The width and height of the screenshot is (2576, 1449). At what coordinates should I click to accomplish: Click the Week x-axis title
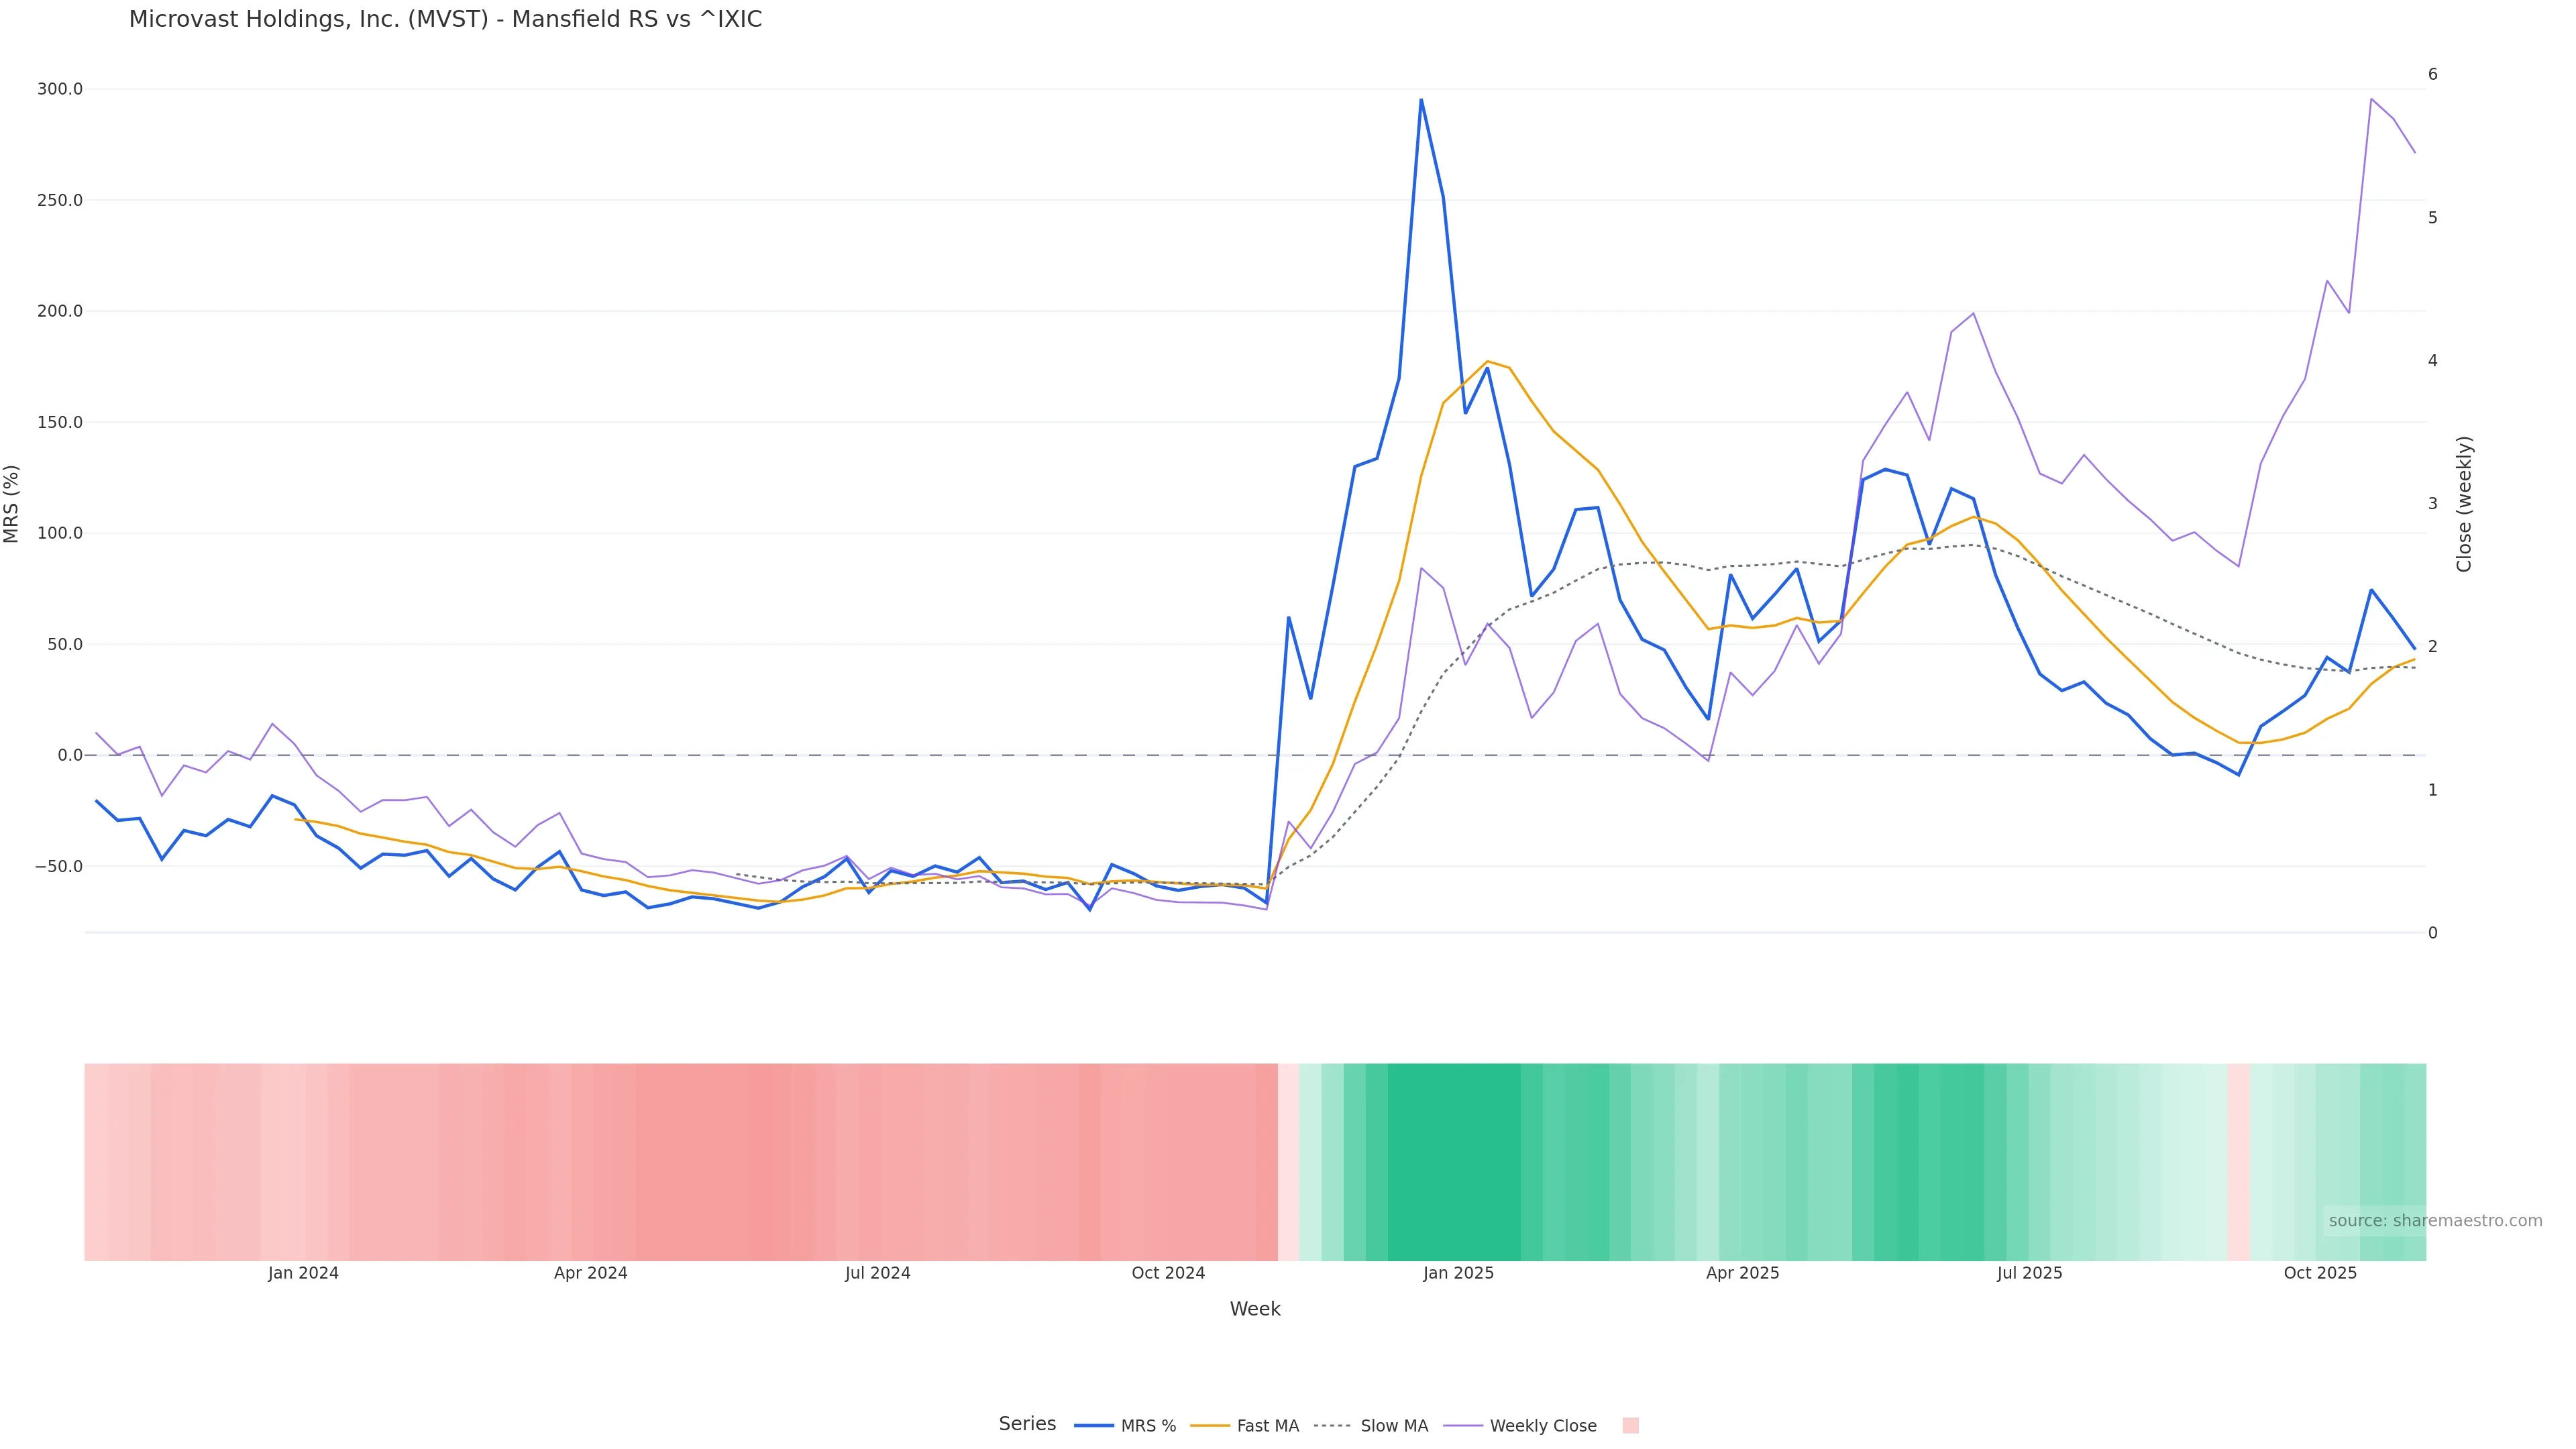(x=1255, y=1309)
